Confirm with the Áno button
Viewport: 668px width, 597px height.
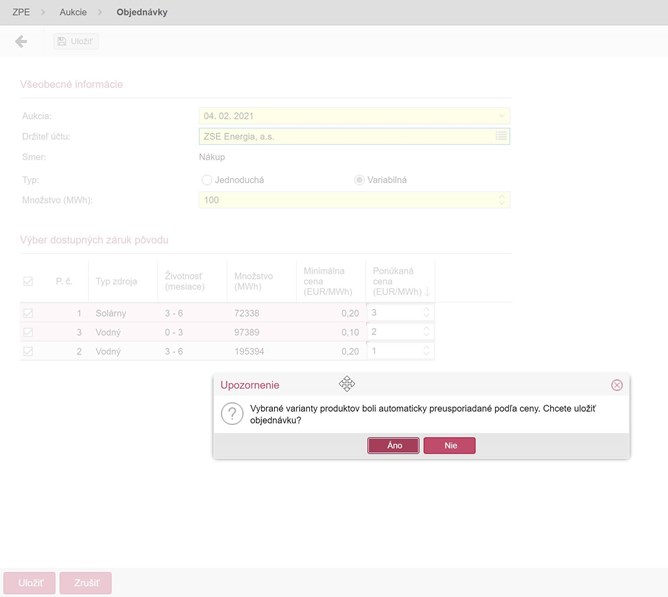(392, 445)
